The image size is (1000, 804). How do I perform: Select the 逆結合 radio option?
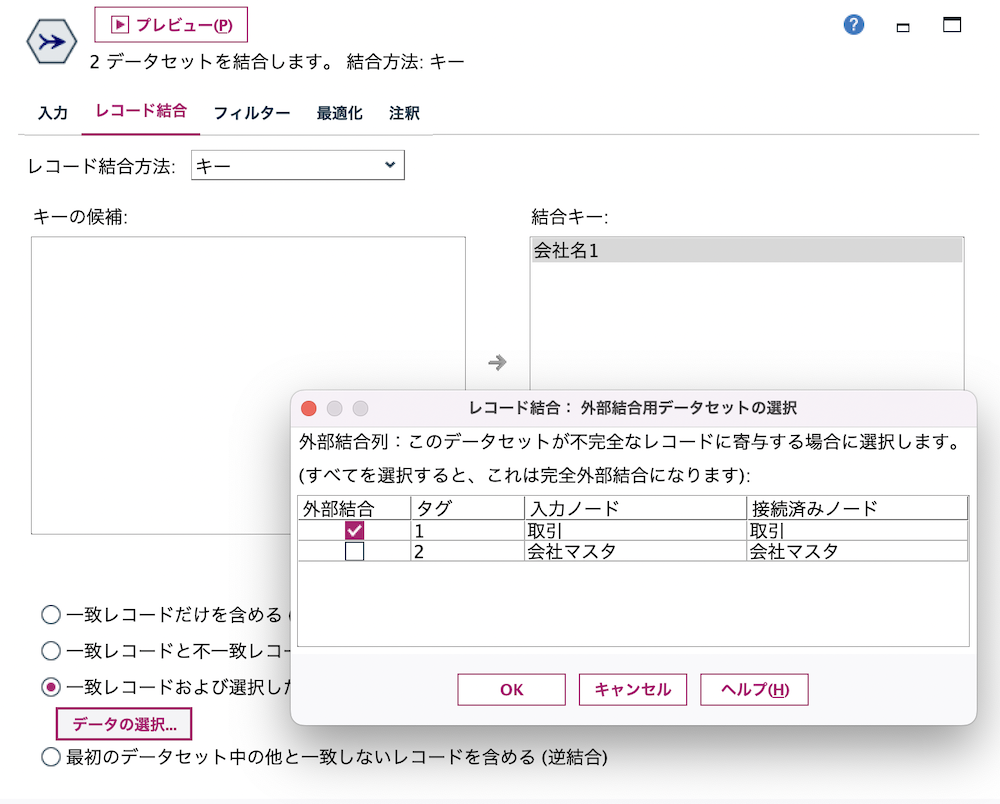click(x=50, y=758)
